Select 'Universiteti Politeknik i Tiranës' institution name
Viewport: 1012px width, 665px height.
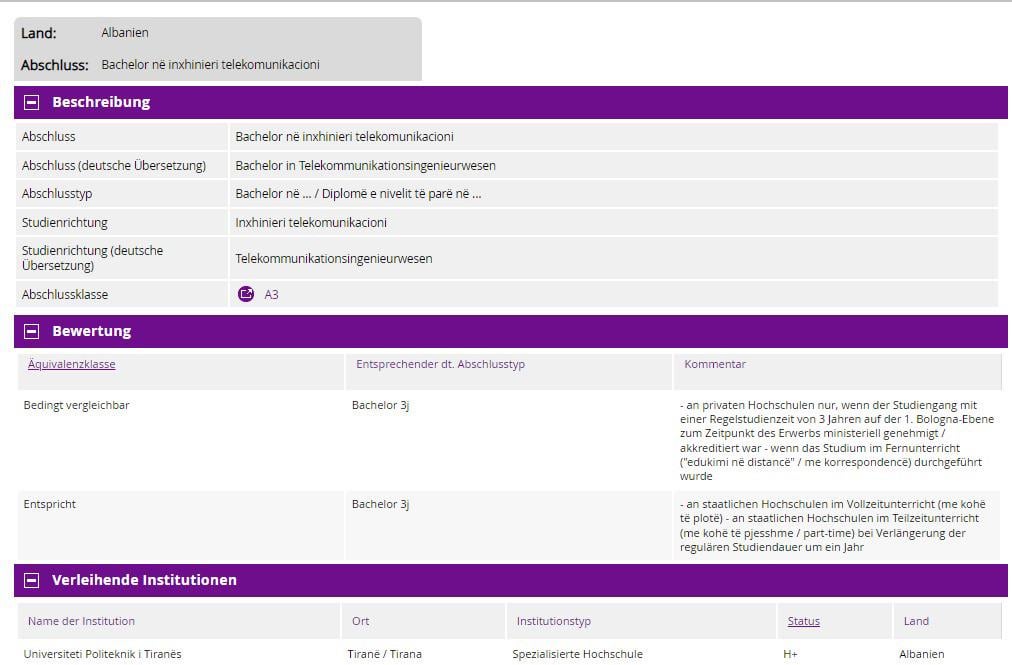coord(103,654)
